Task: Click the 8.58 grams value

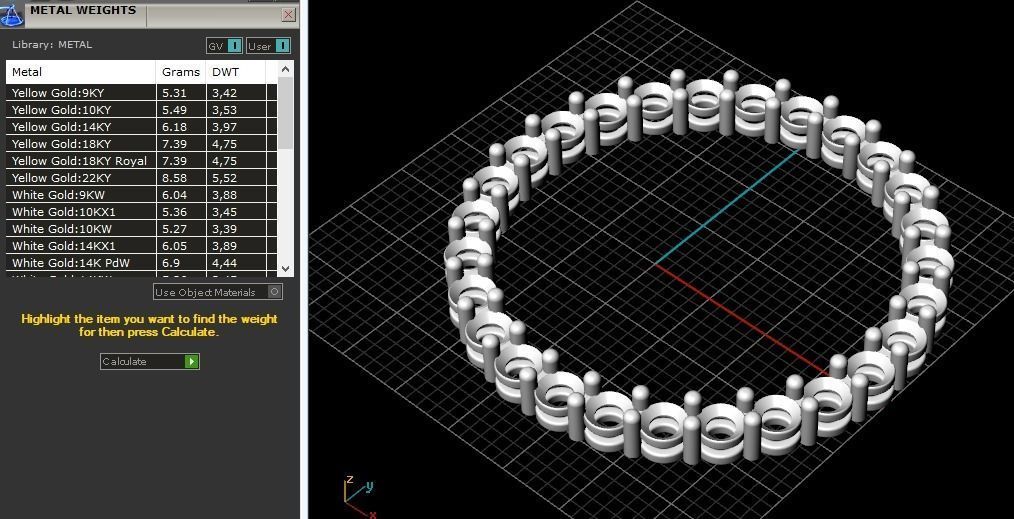Action: click(x=175, y=178)
